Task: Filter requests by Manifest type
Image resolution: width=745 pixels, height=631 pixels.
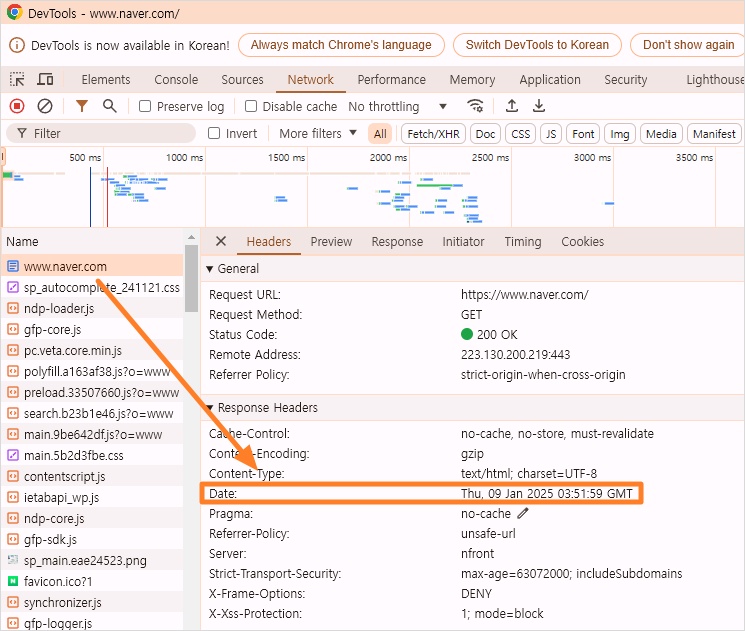Action: (714, 134)
